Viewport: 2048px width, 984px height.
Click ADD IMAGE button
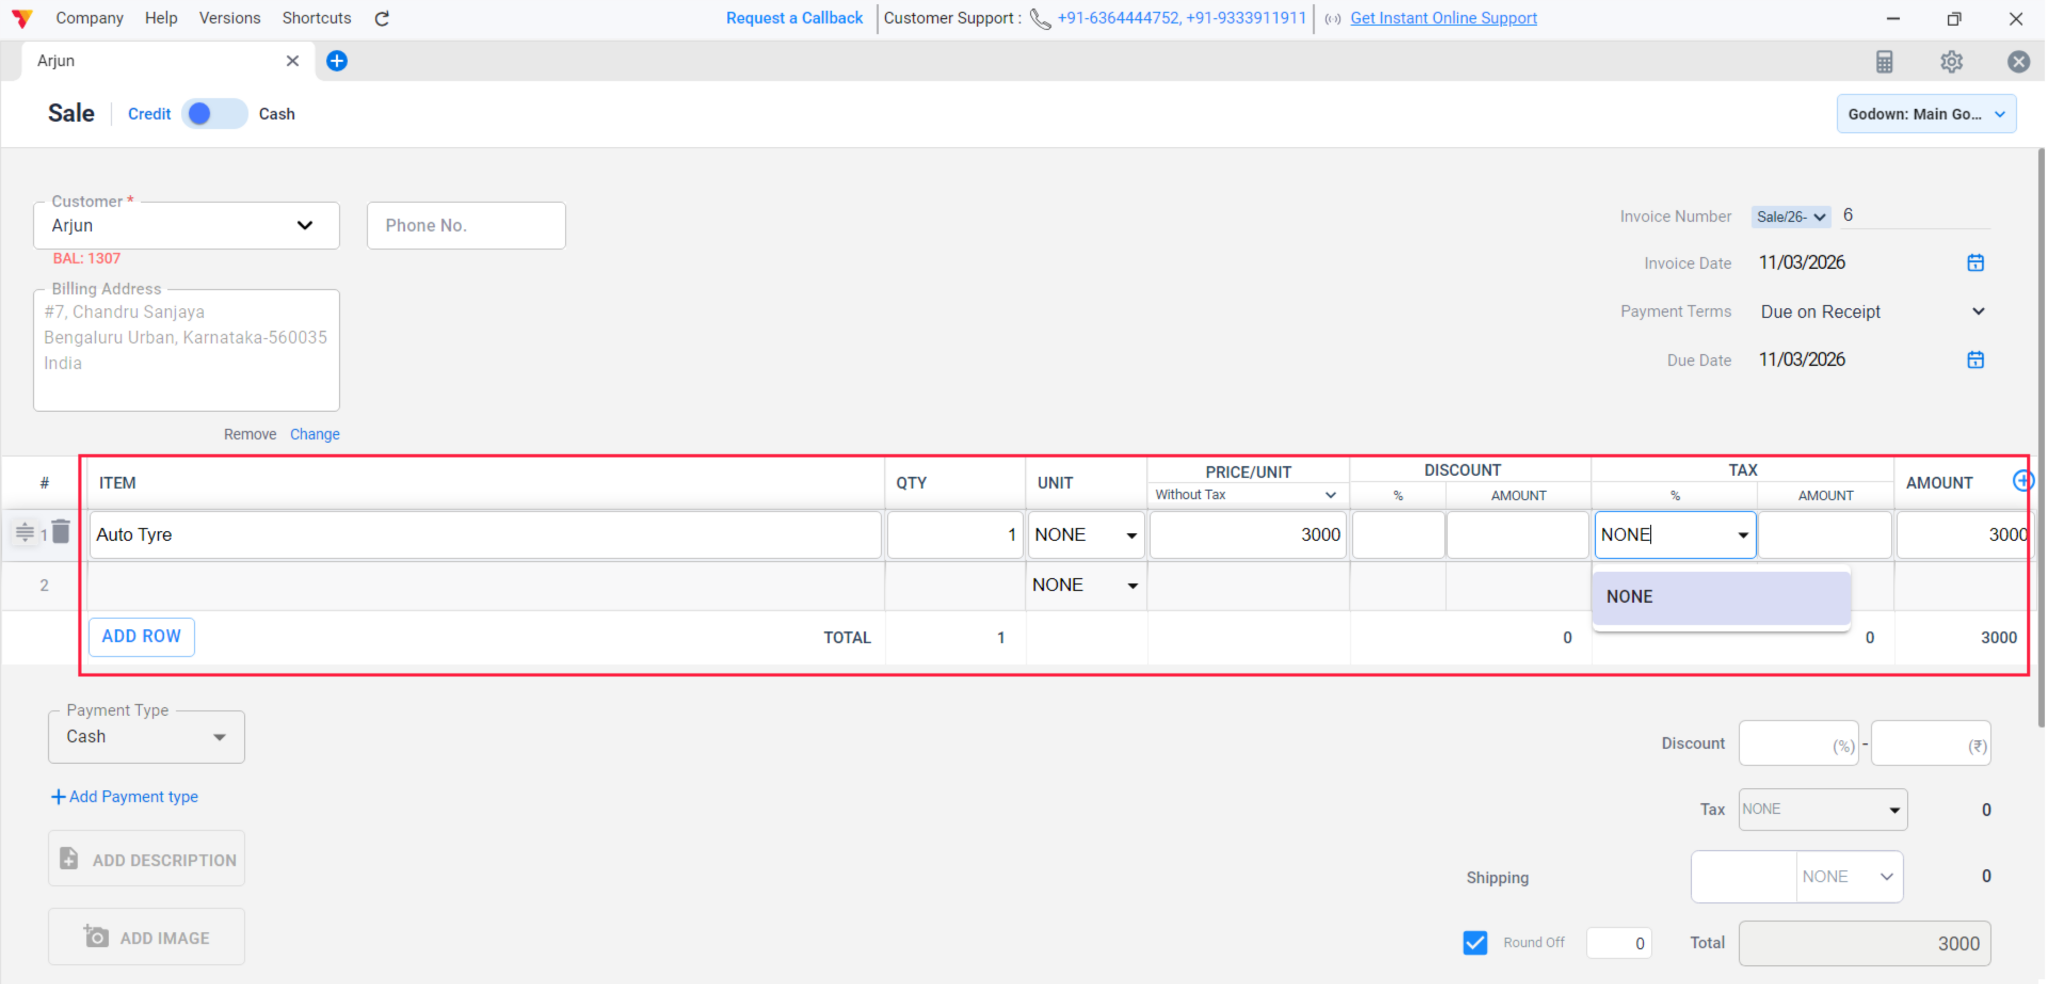[147, 937]
